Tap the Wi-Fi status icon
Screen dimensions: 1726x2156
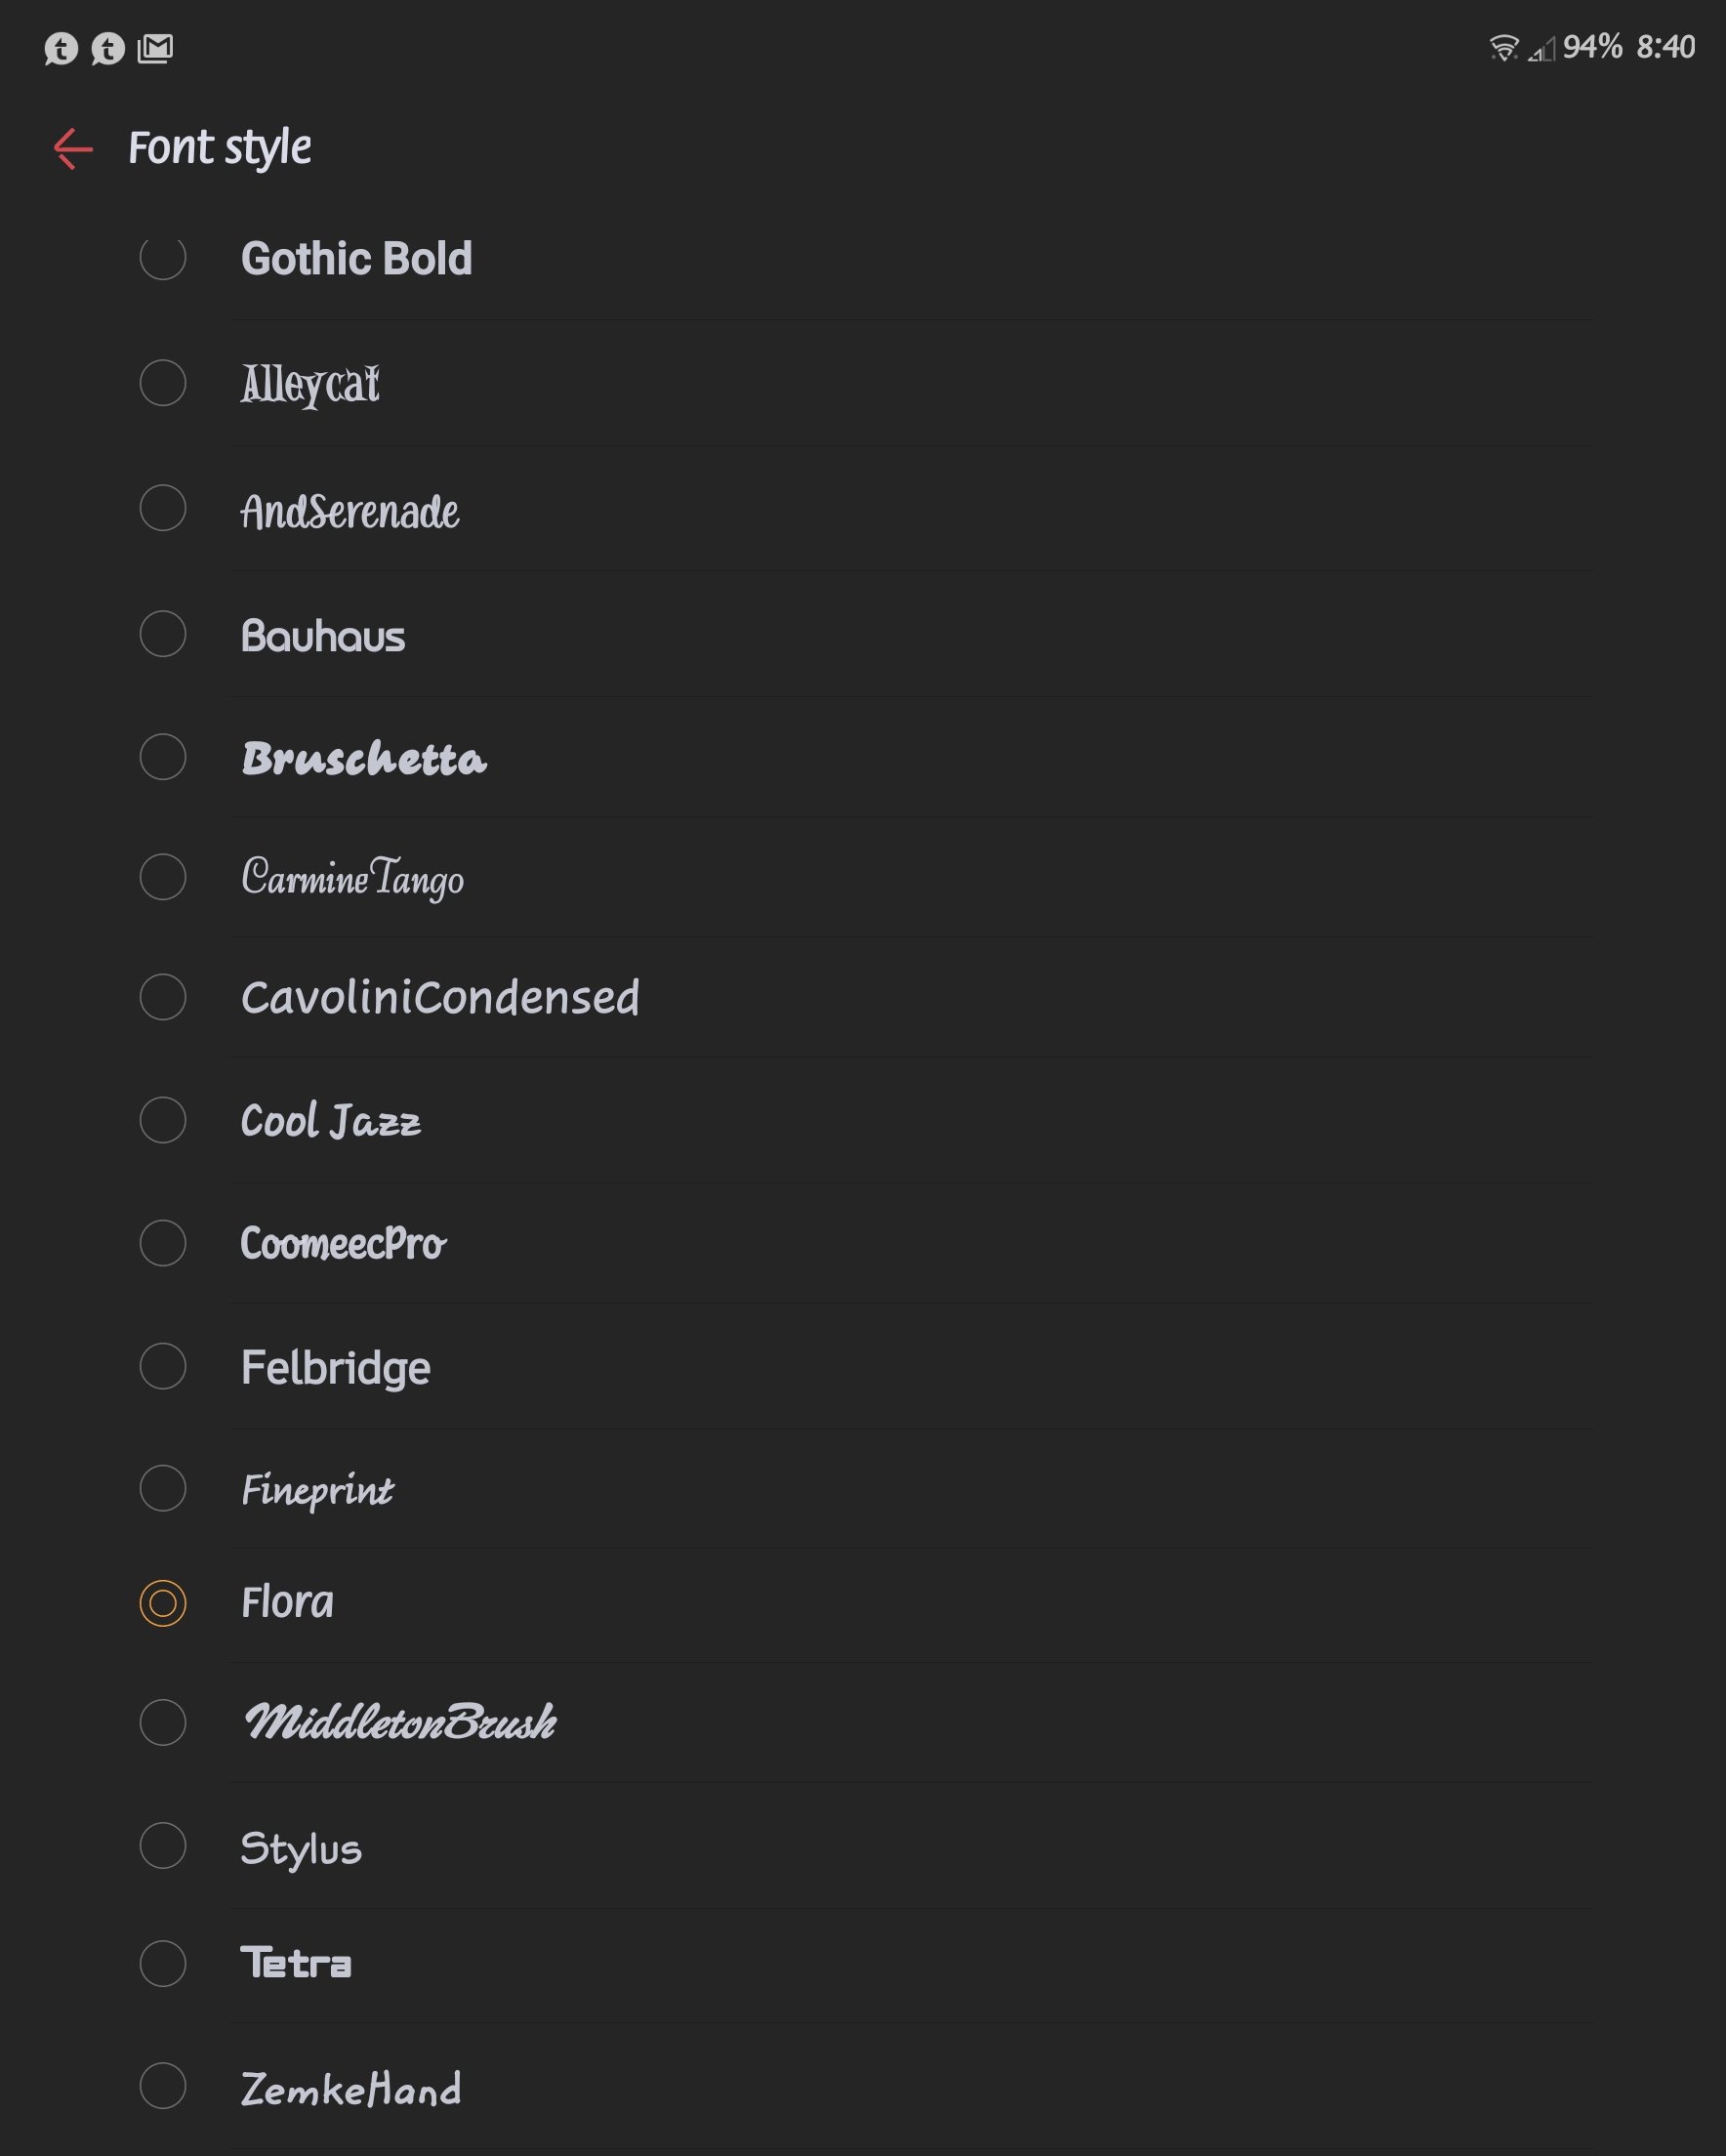[x=1503, y=47]
